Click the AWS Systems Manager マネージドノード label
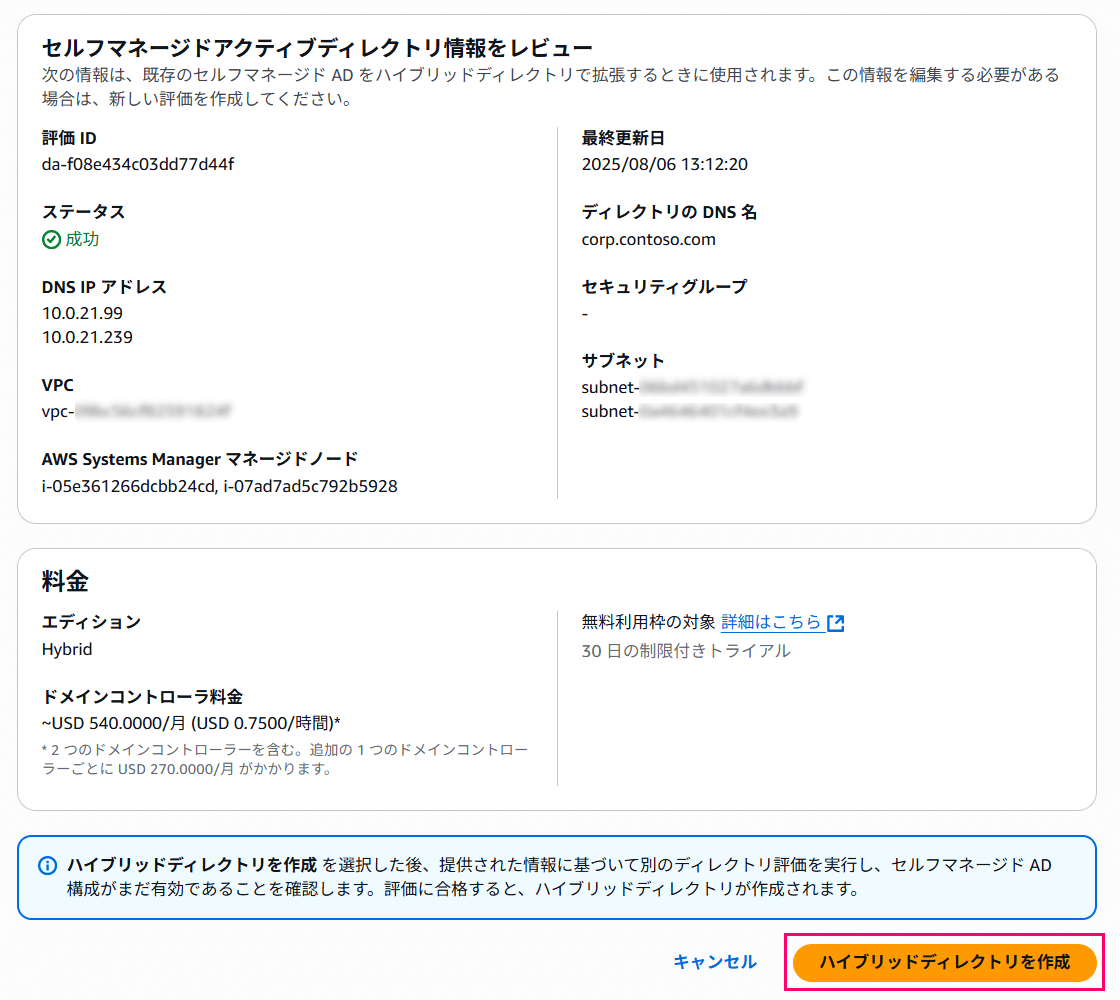 click(200, 459)
